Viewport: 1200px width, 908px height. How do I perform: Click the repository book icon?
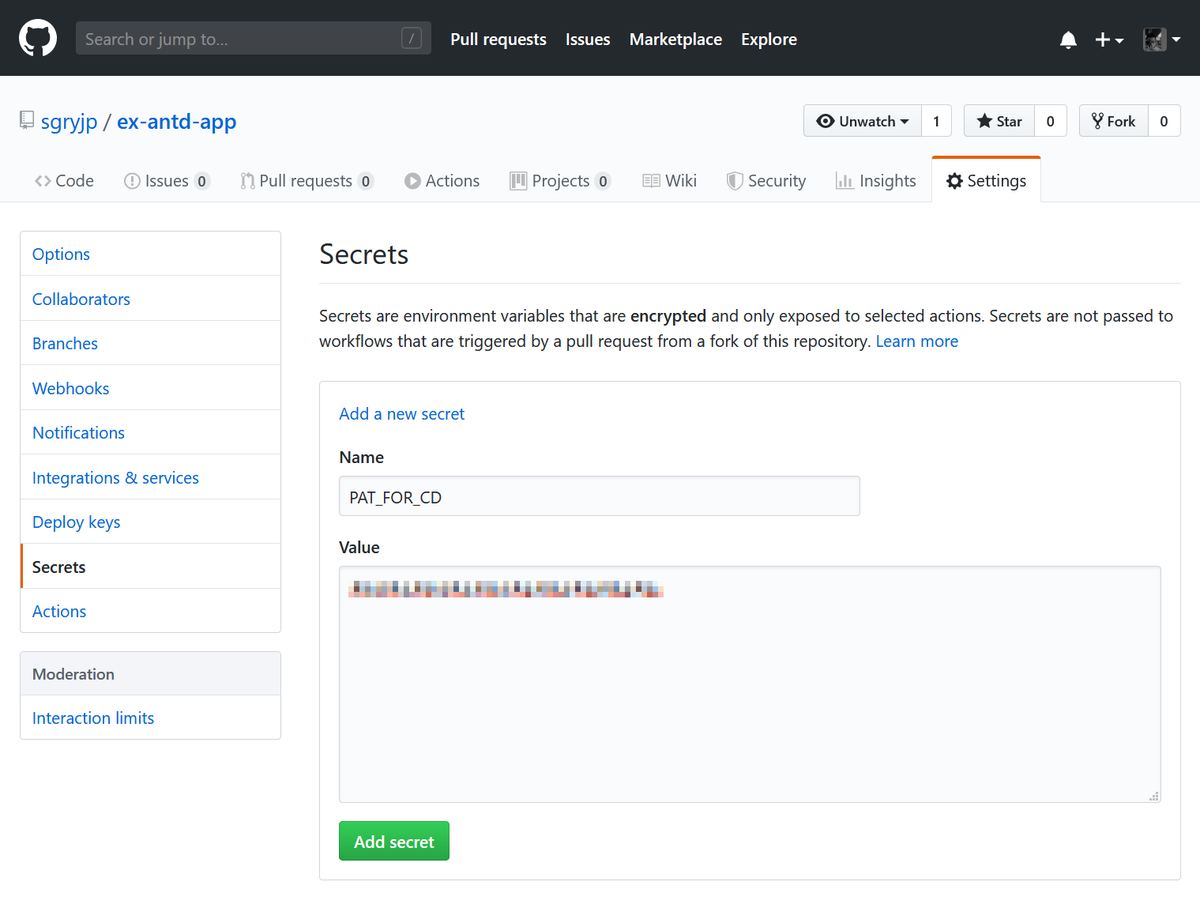(27, 122)
